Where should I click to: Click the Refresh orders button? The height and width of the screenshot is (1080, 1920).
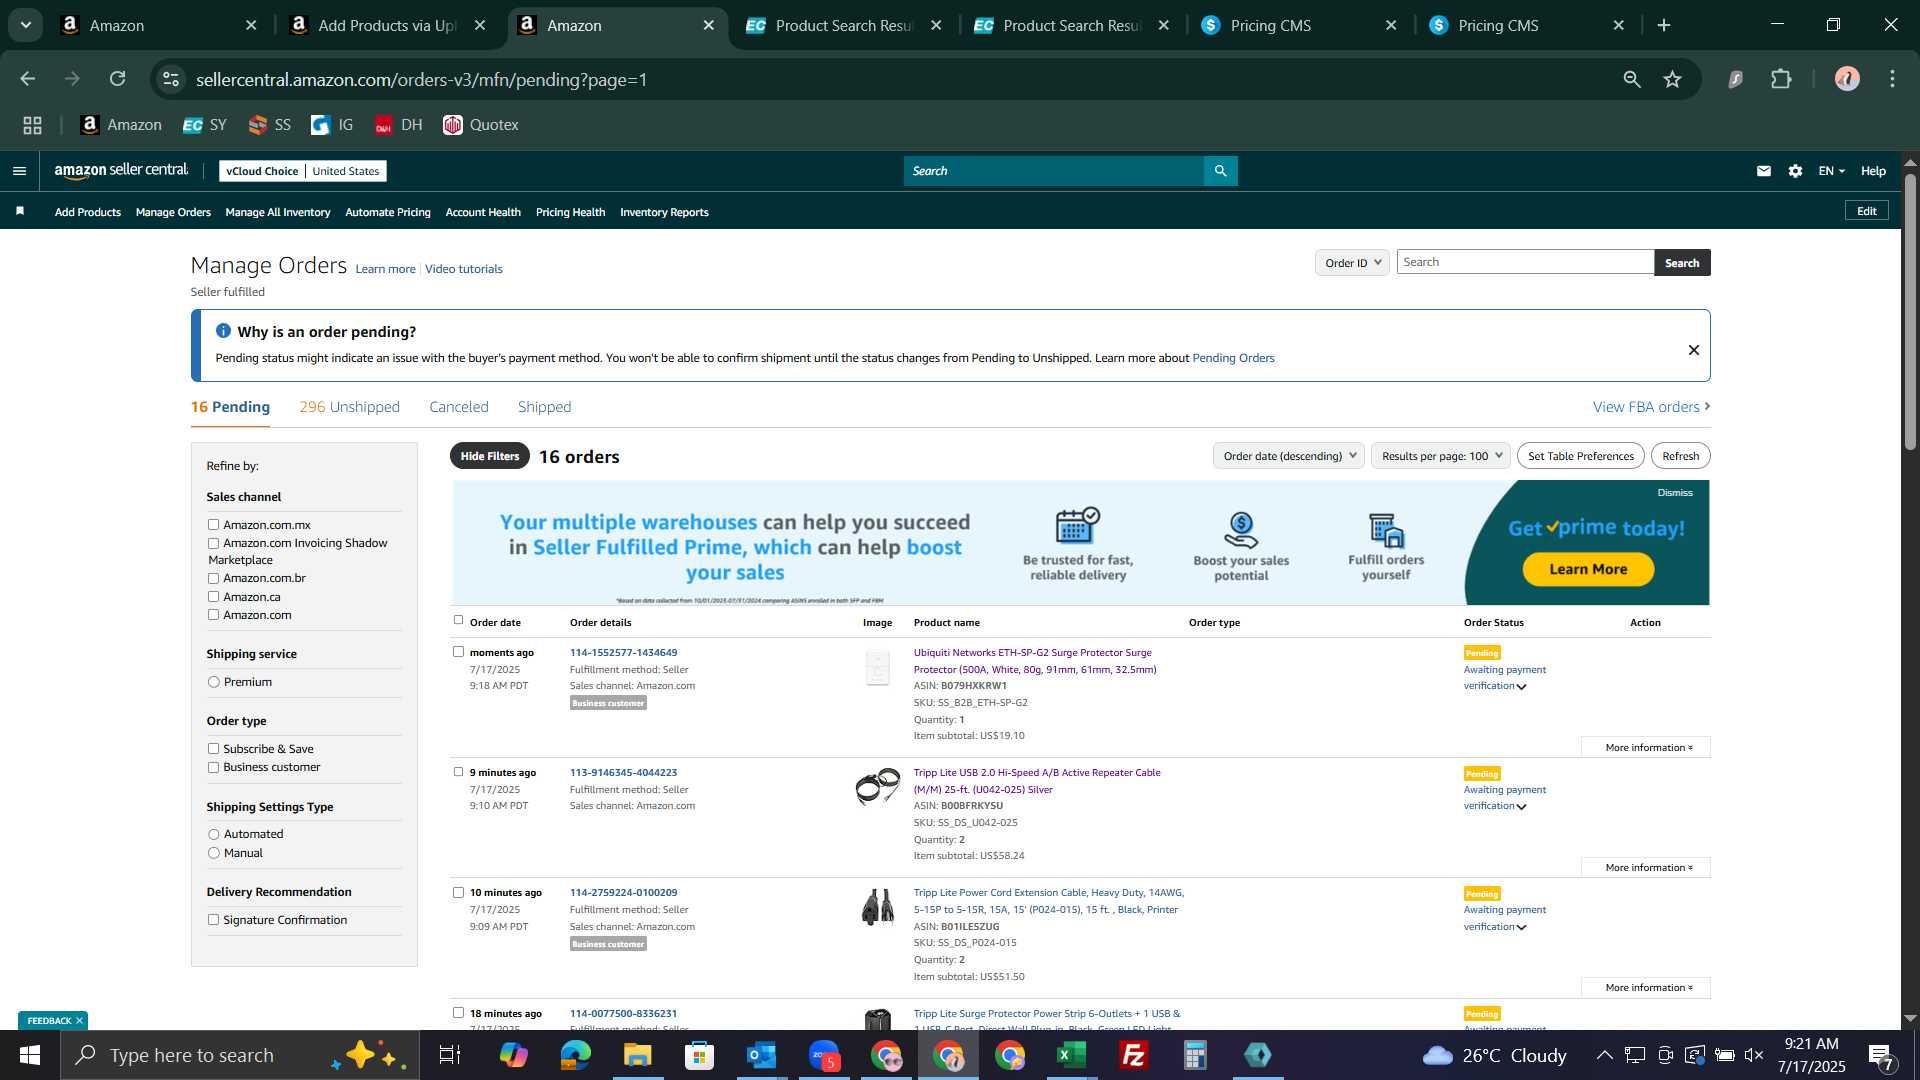point(1680,456)
